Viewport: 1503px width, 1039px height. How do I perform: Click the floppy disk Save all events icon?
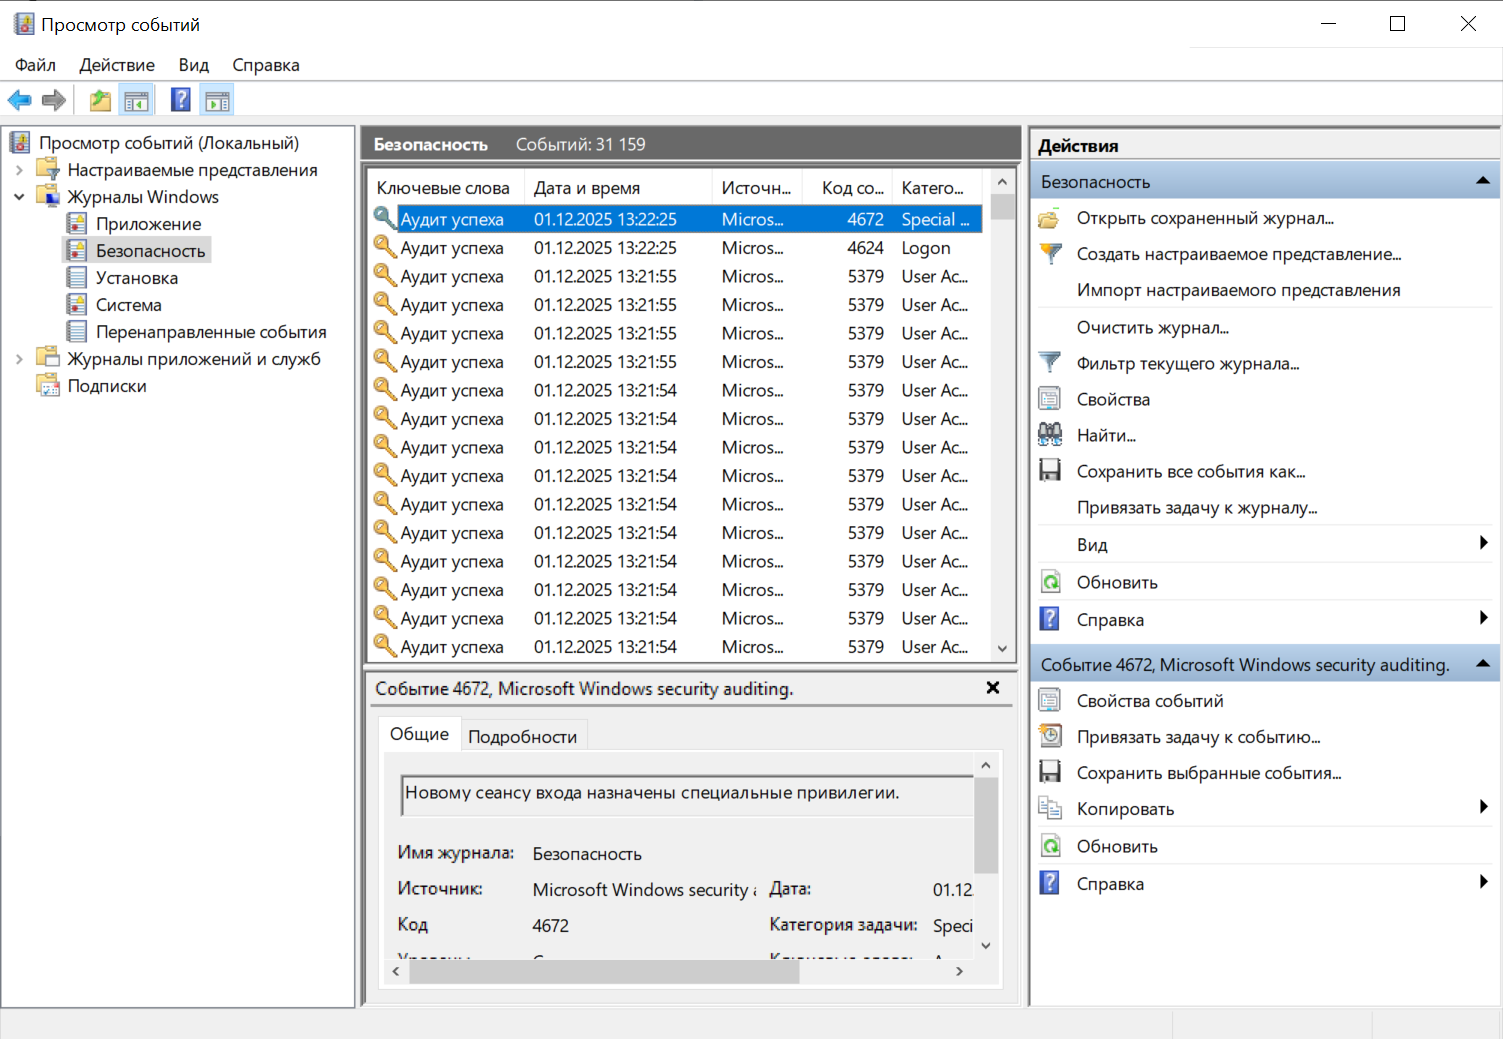point(1050,471)
